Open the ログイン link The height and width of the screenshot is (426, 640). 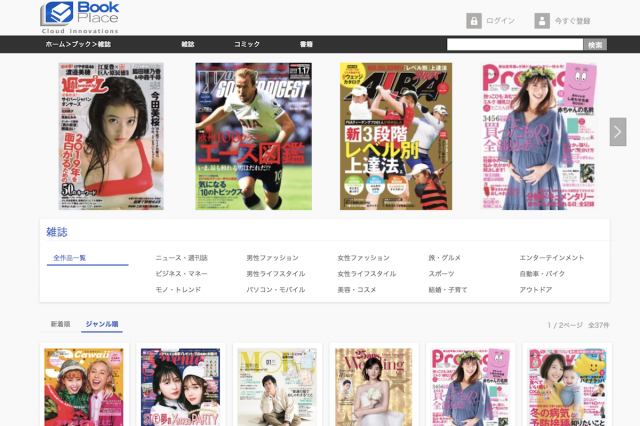500,21
